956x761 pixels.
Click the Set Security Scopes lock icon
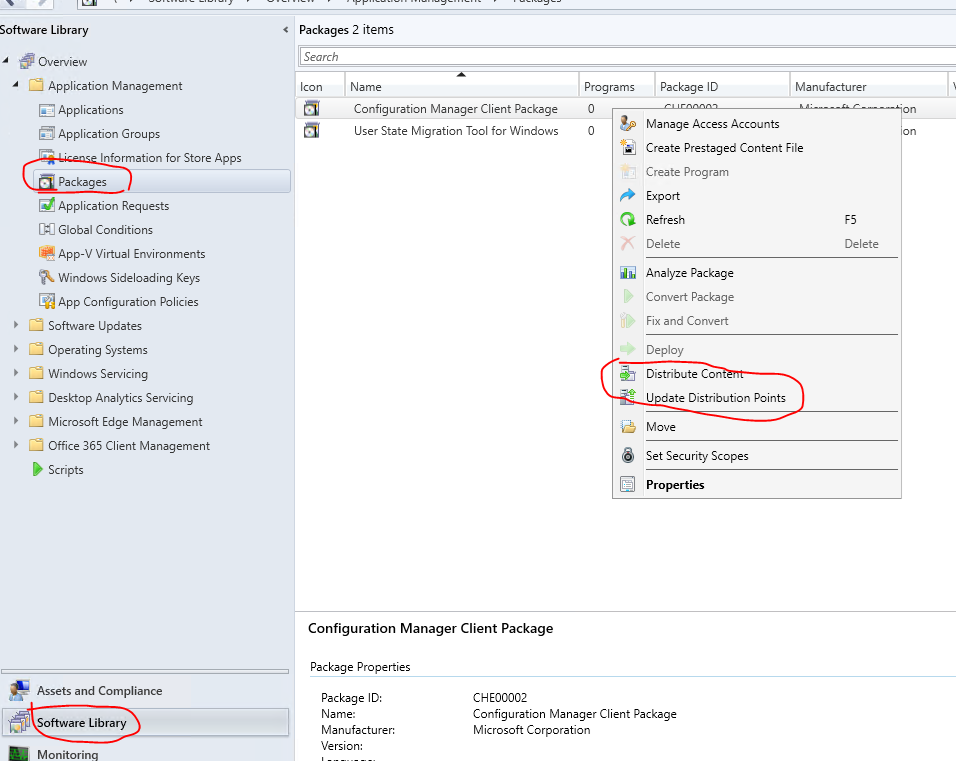628,455
